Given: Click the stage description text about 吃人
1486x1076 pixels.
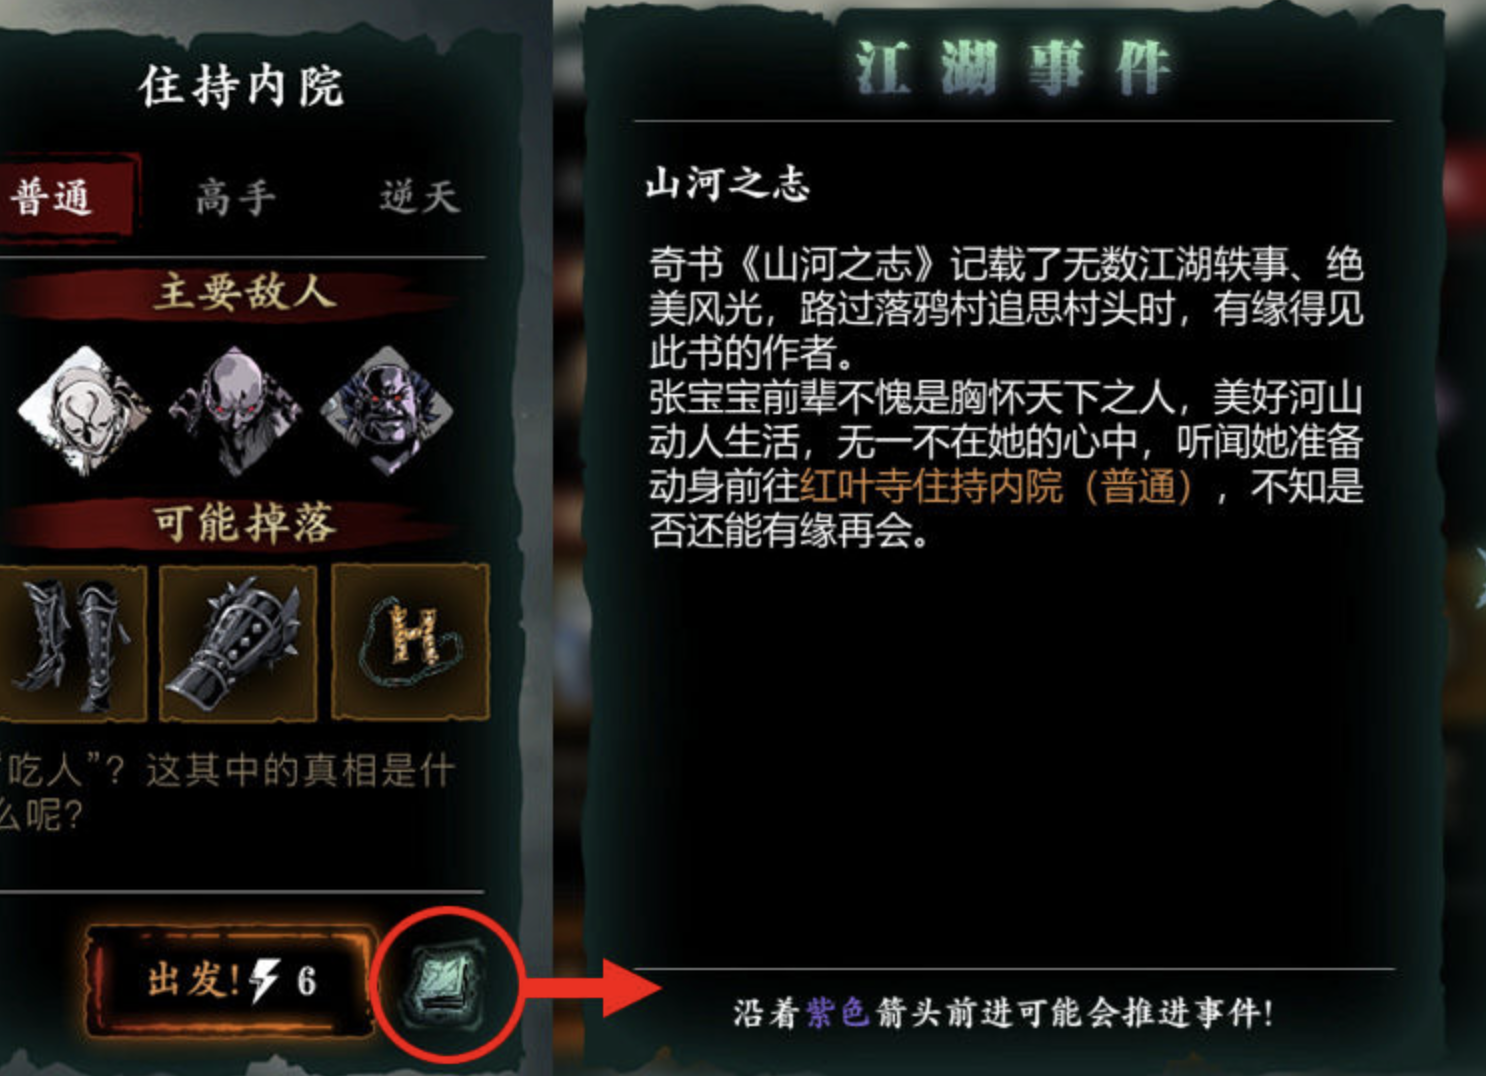Looking at the screenshot, I should tap(228, 792).
